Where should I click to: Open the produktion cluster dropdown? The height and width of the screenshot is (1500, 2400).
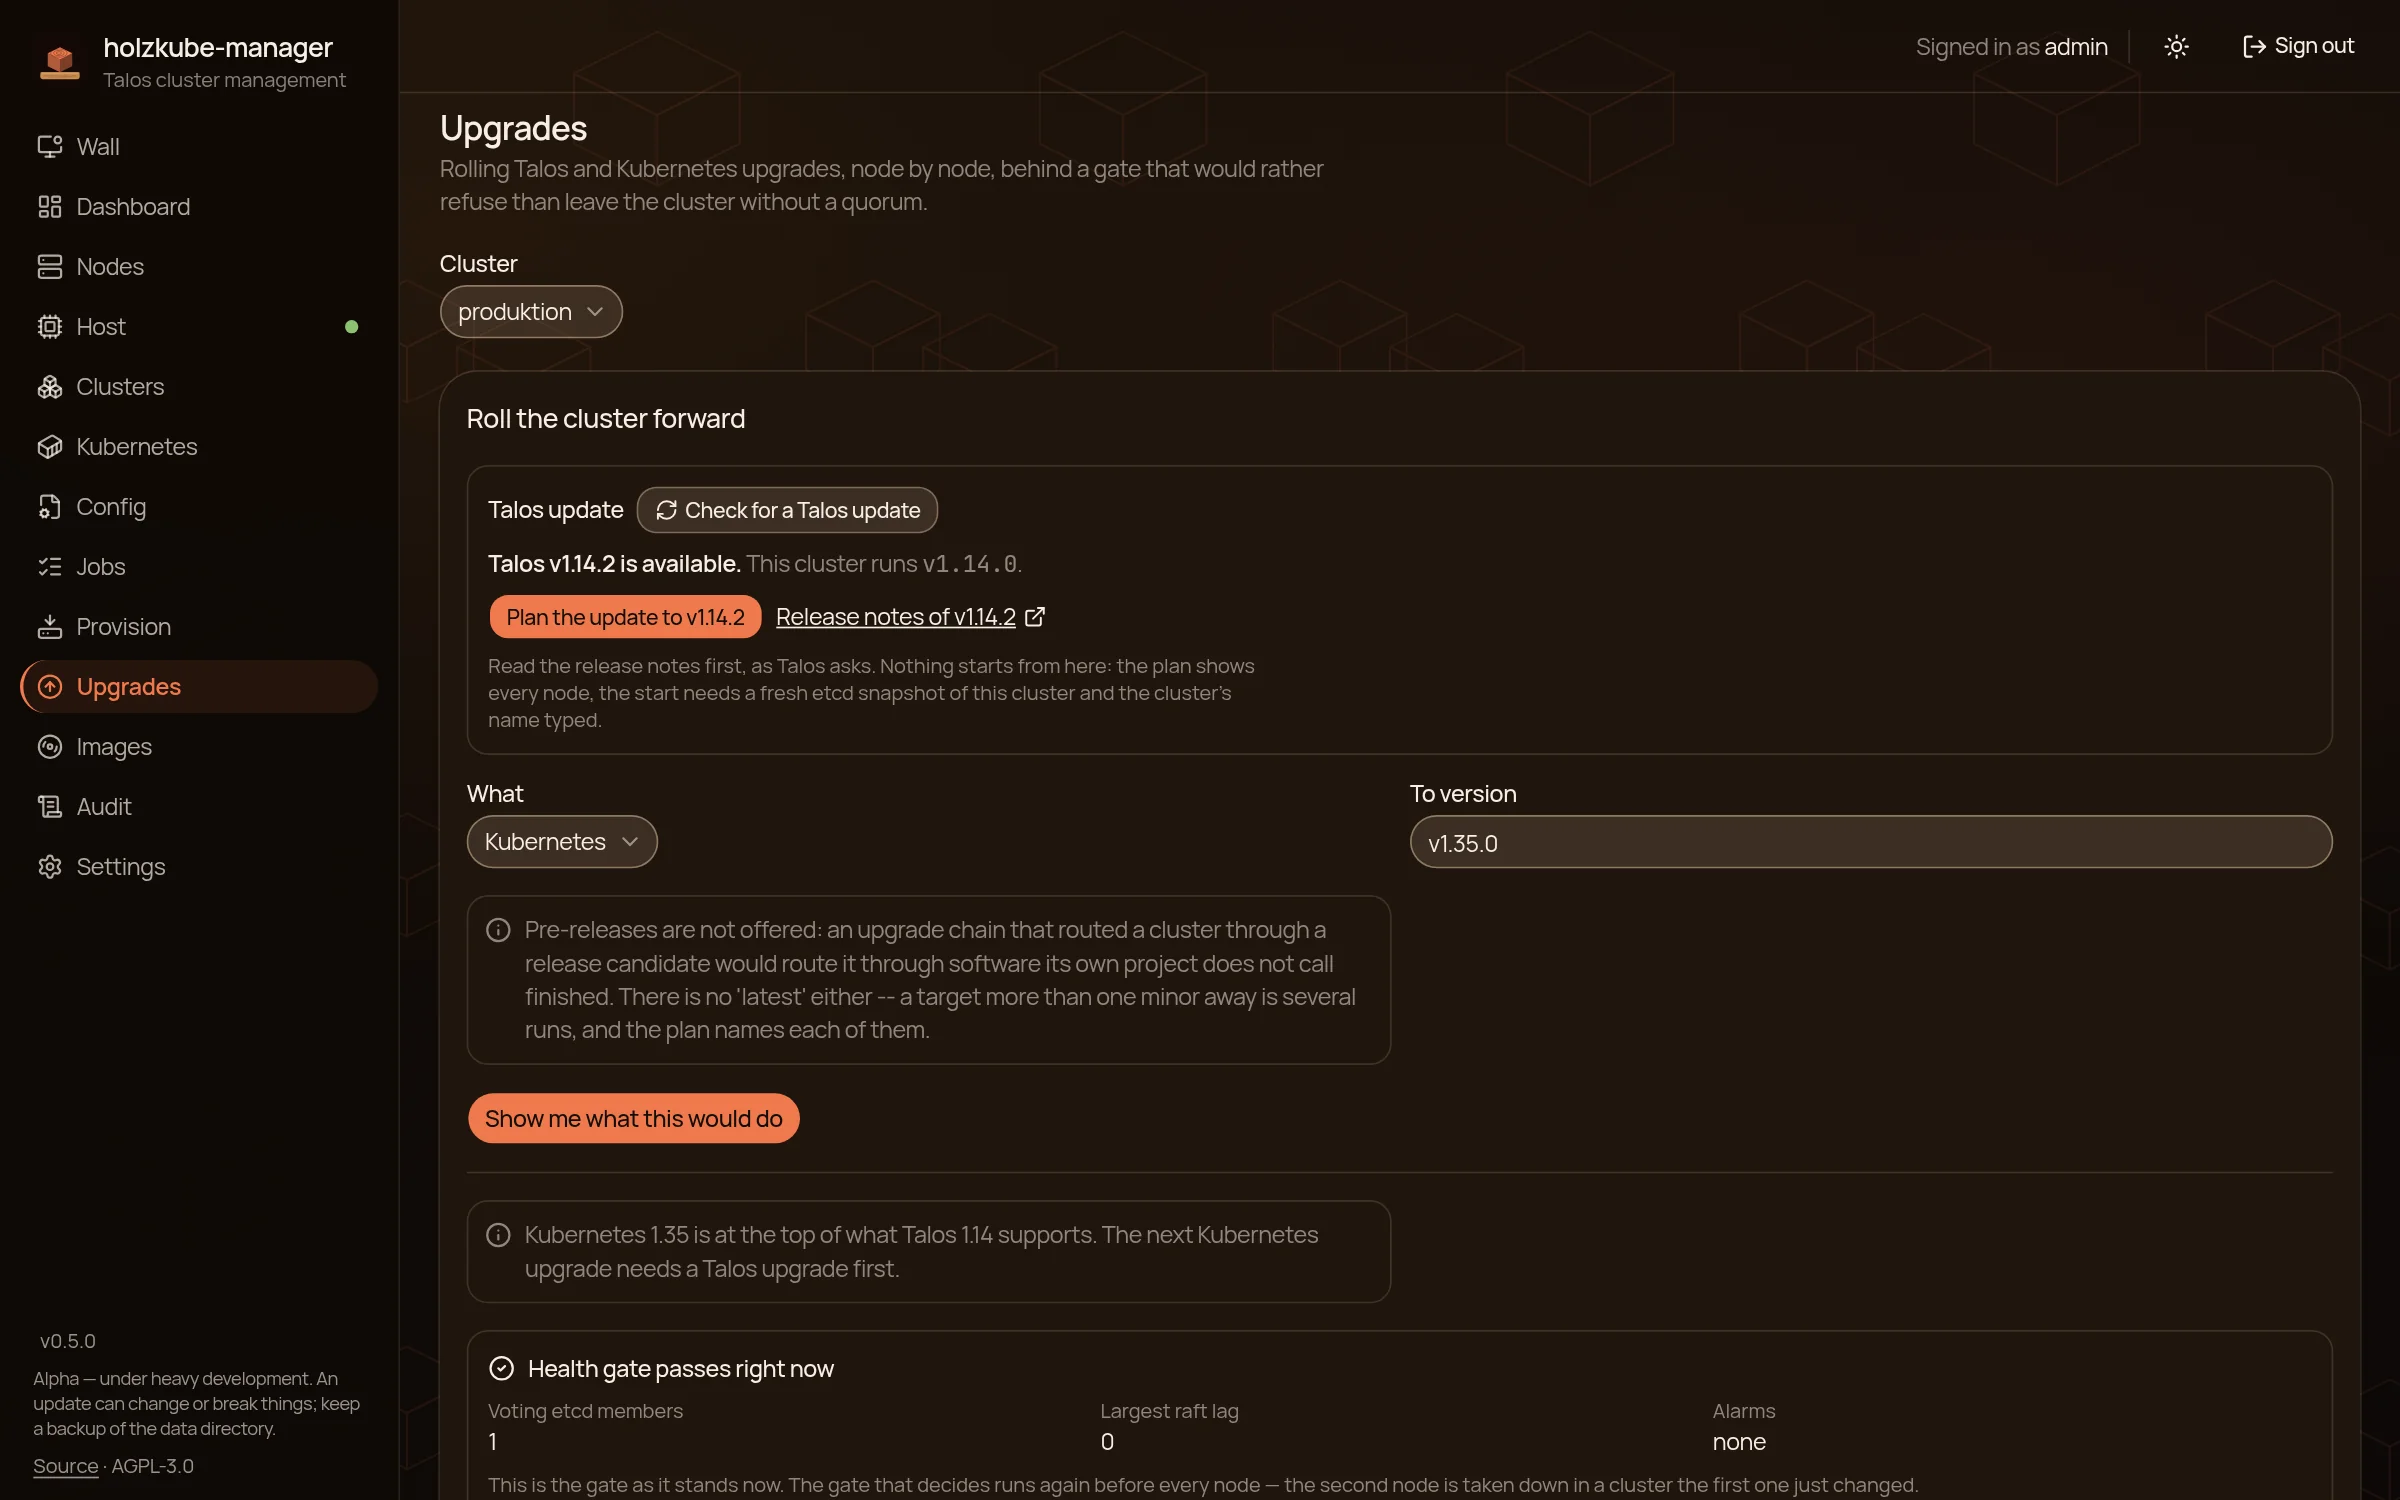(531, 312)
